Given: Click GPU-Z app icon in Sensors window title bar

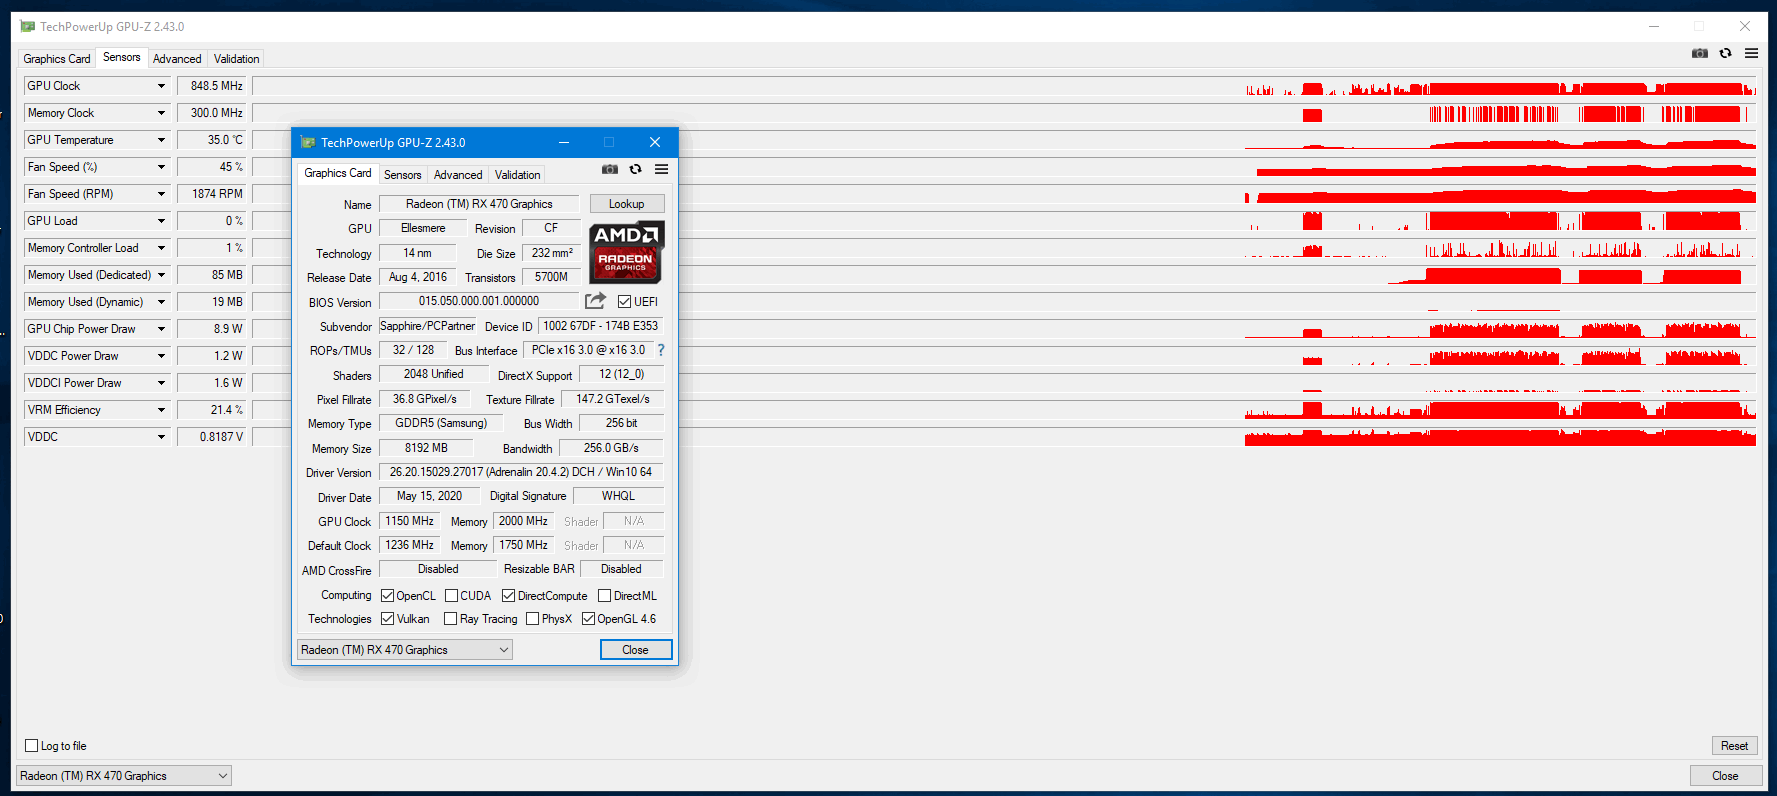Looking at the screenshot, I should [27, 26].
